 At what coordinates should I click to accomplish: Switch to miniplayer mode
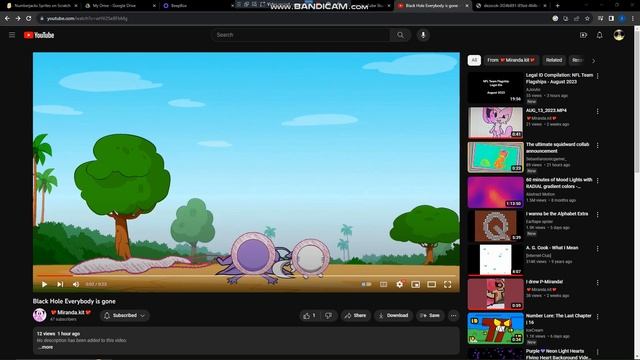(x=416, y=284)
